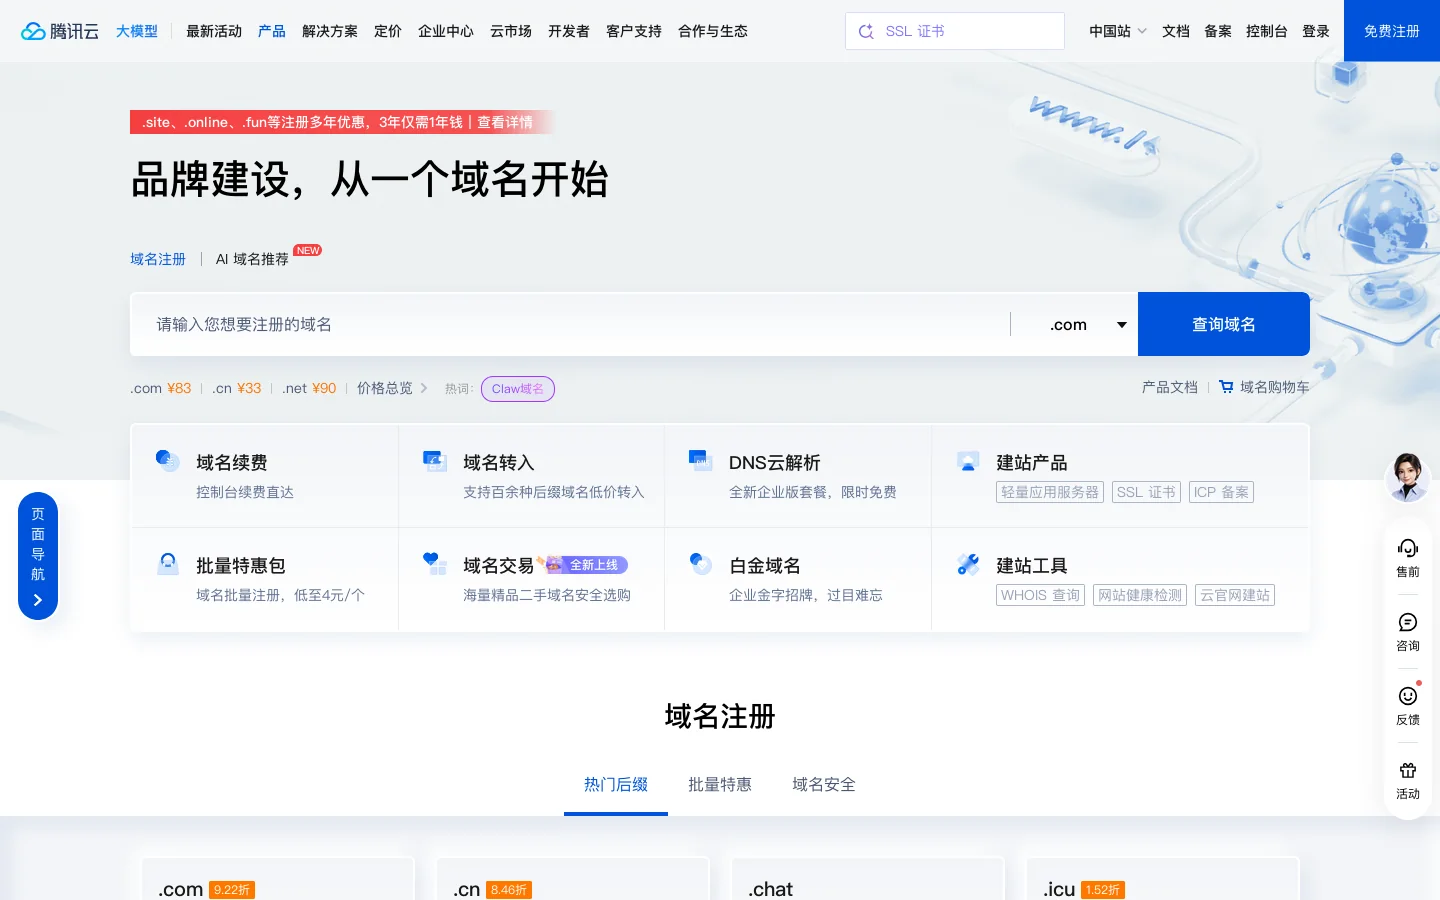The image size is (1440, 900).
Task: Click the 网站健康检测 tag link
Action: [x=1140, y=595]
